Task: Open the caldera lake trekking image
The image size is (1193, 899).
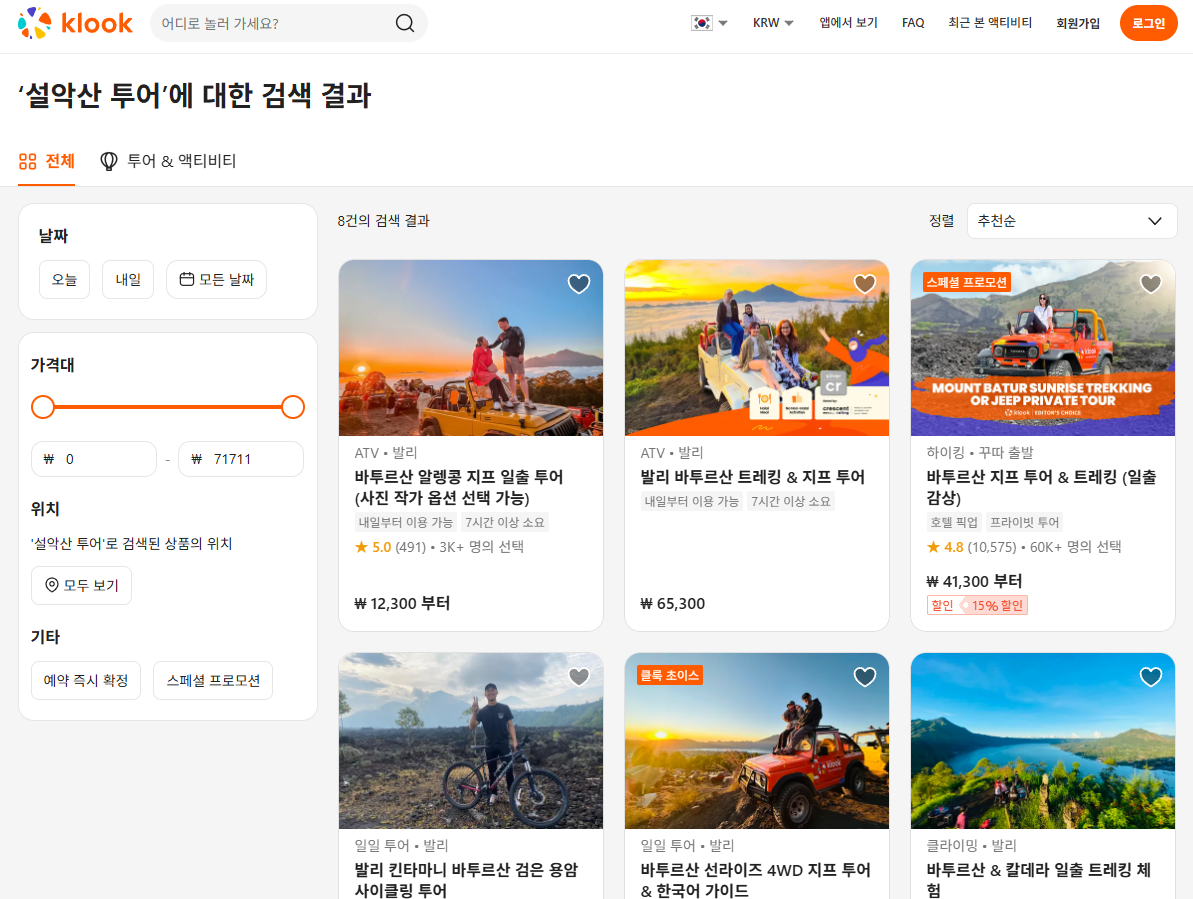Action: (1043, 741)
